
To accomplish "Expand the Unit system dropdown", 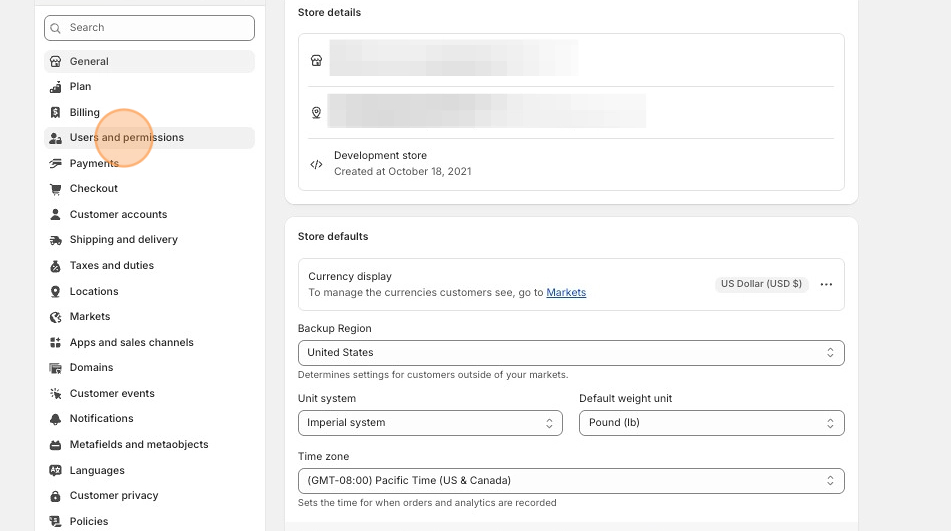I will 430,423.
